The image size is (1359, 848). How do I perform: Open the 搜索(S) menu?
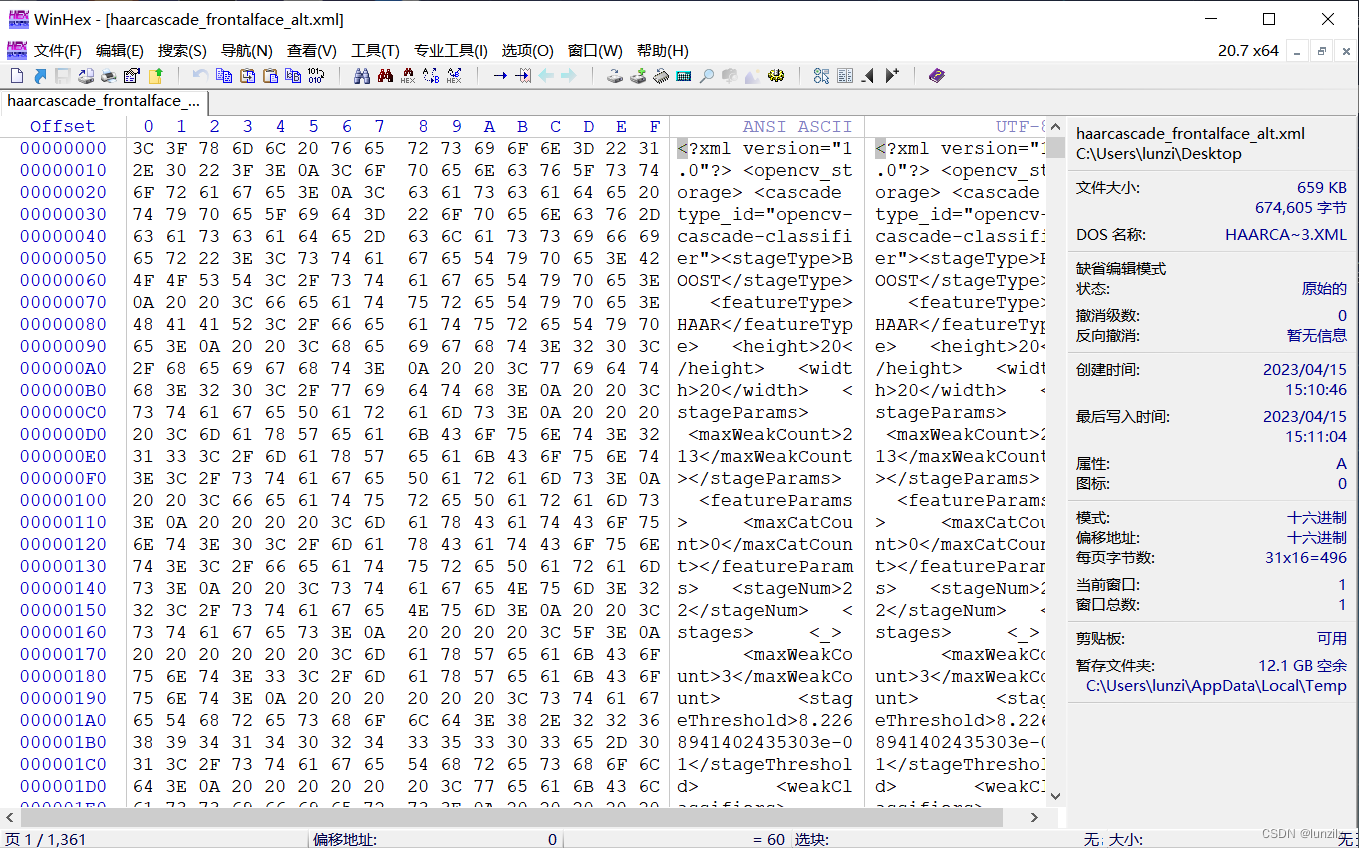coord(182,50)
